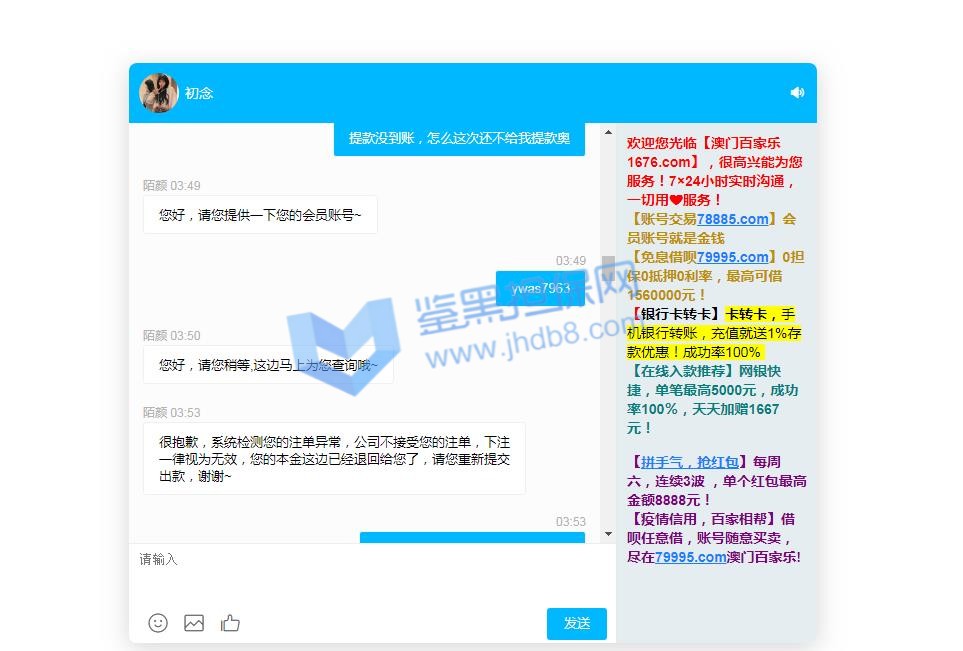Click the thumbs-up rating icon
Screen dimensions: 963x651
231,623
